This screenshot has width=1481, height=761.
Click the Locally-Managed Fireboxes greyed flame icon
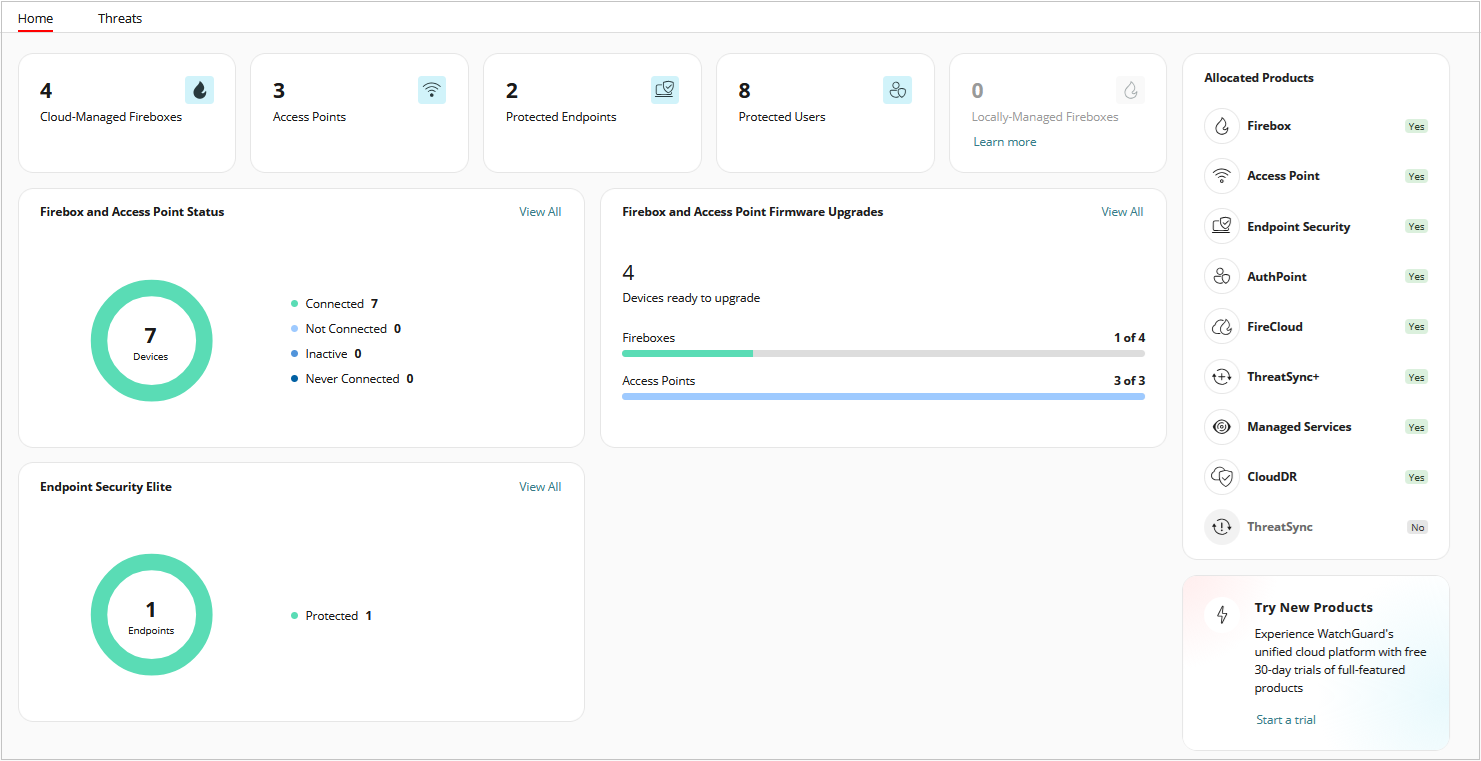pos(1131,90)
